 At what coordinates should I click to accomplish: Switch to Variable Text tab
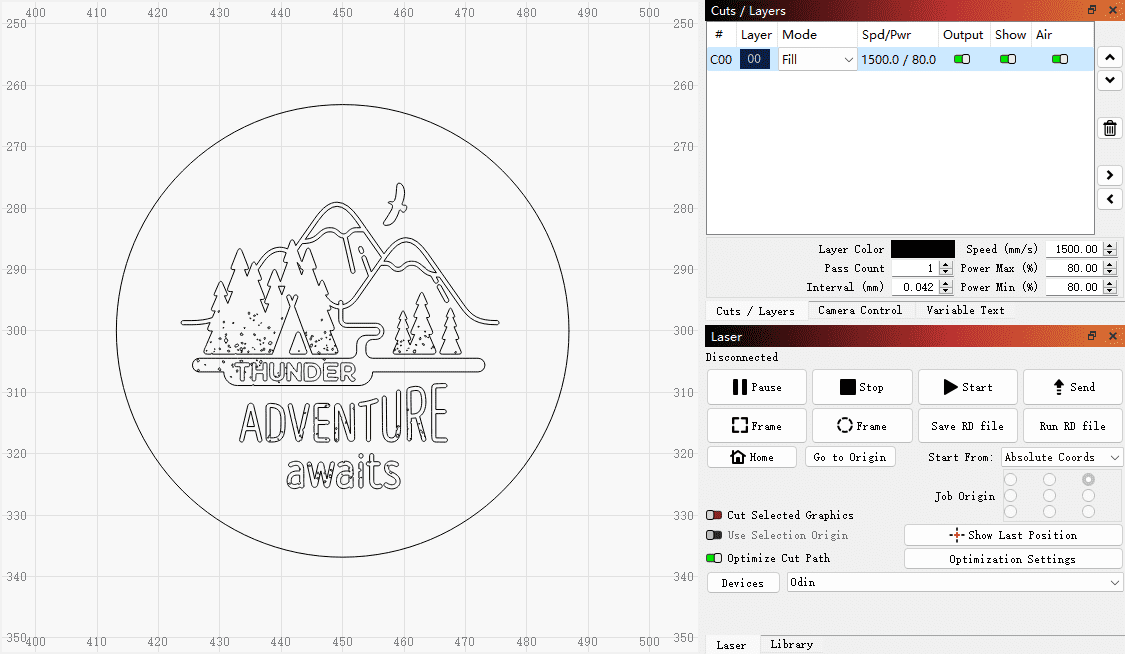click(965, 310)
